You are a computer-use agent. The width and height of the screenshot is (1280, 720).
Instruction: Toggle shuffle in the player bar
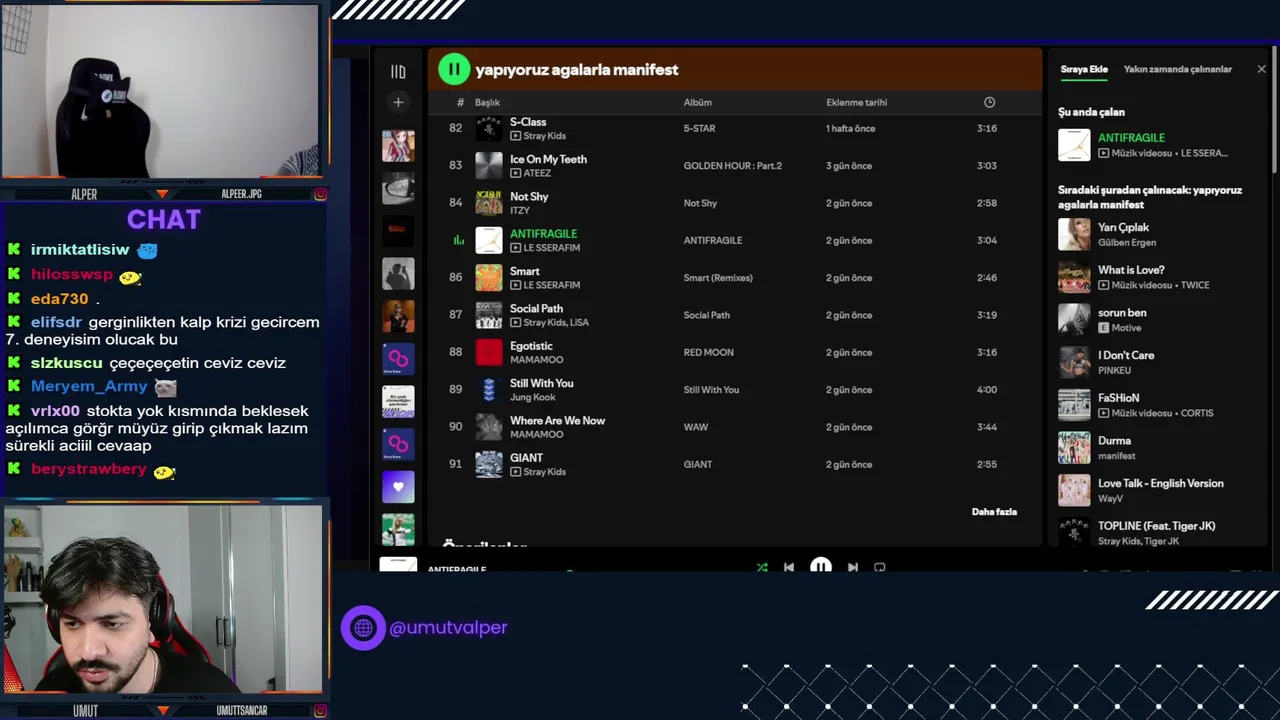762,567
